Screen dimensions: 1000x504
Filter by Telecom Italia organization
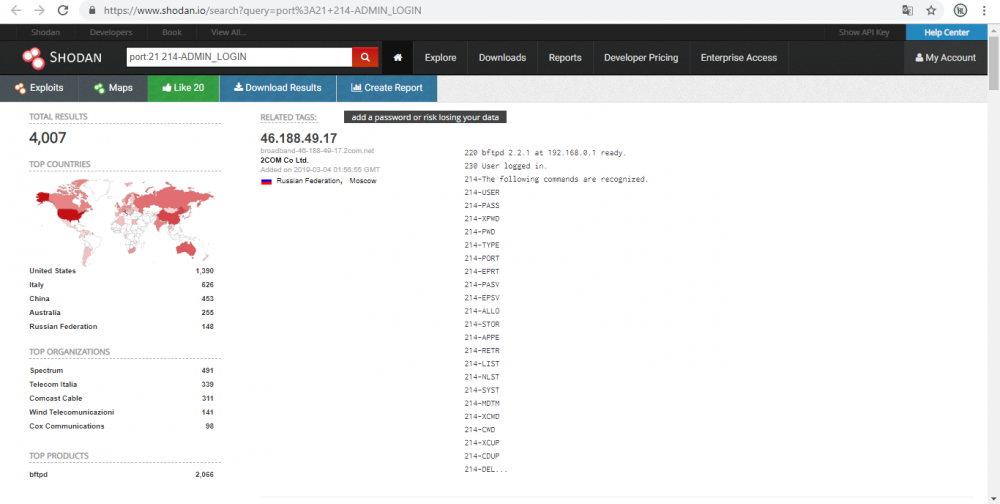pyautogui.click(x=53, y=385)
